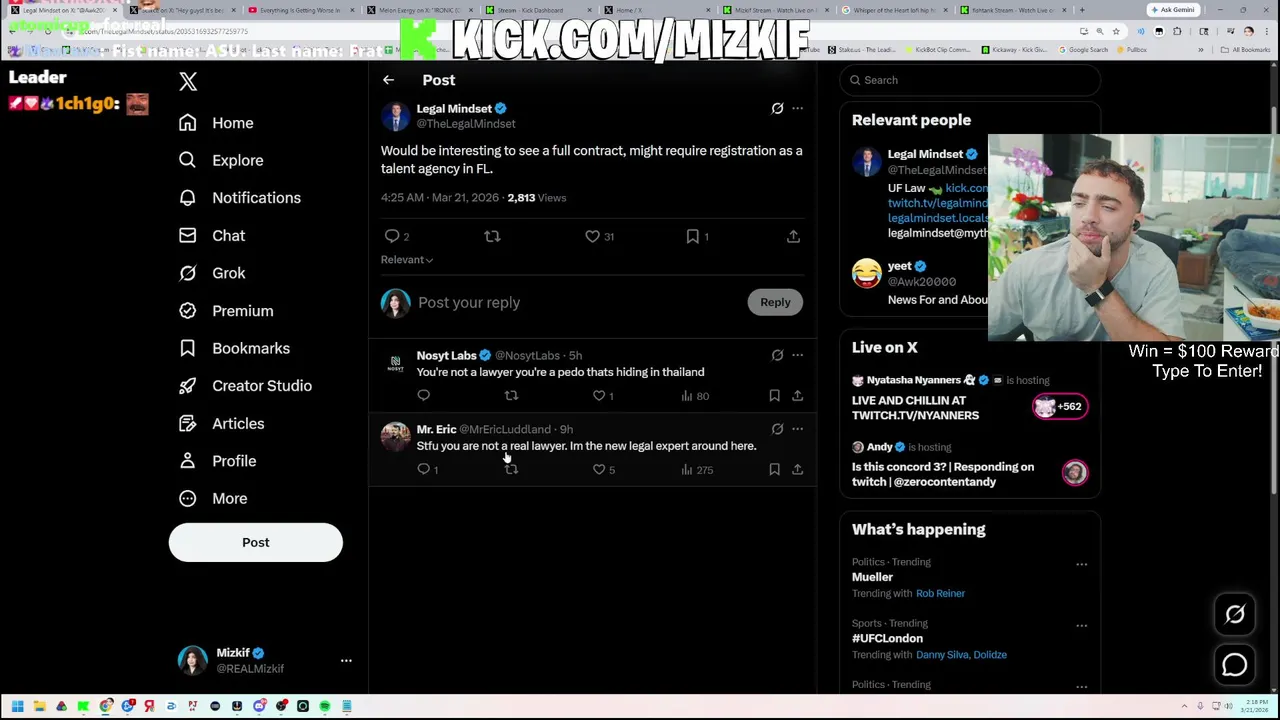Click the X Search box
This screenshot has width=1280, height=720.
[969, 80]
